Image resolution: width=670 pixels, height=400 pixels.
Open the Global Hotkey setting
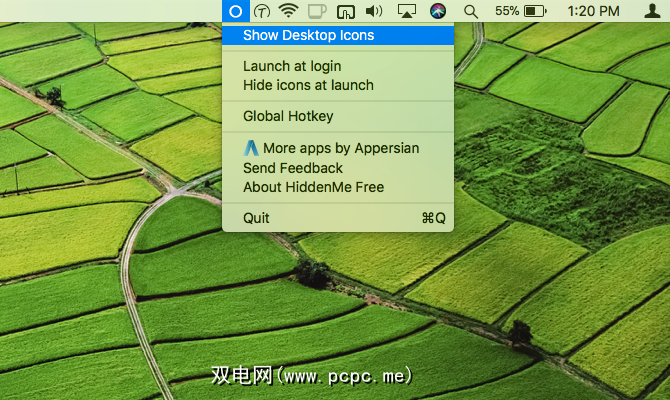click(x=288, y=116)
